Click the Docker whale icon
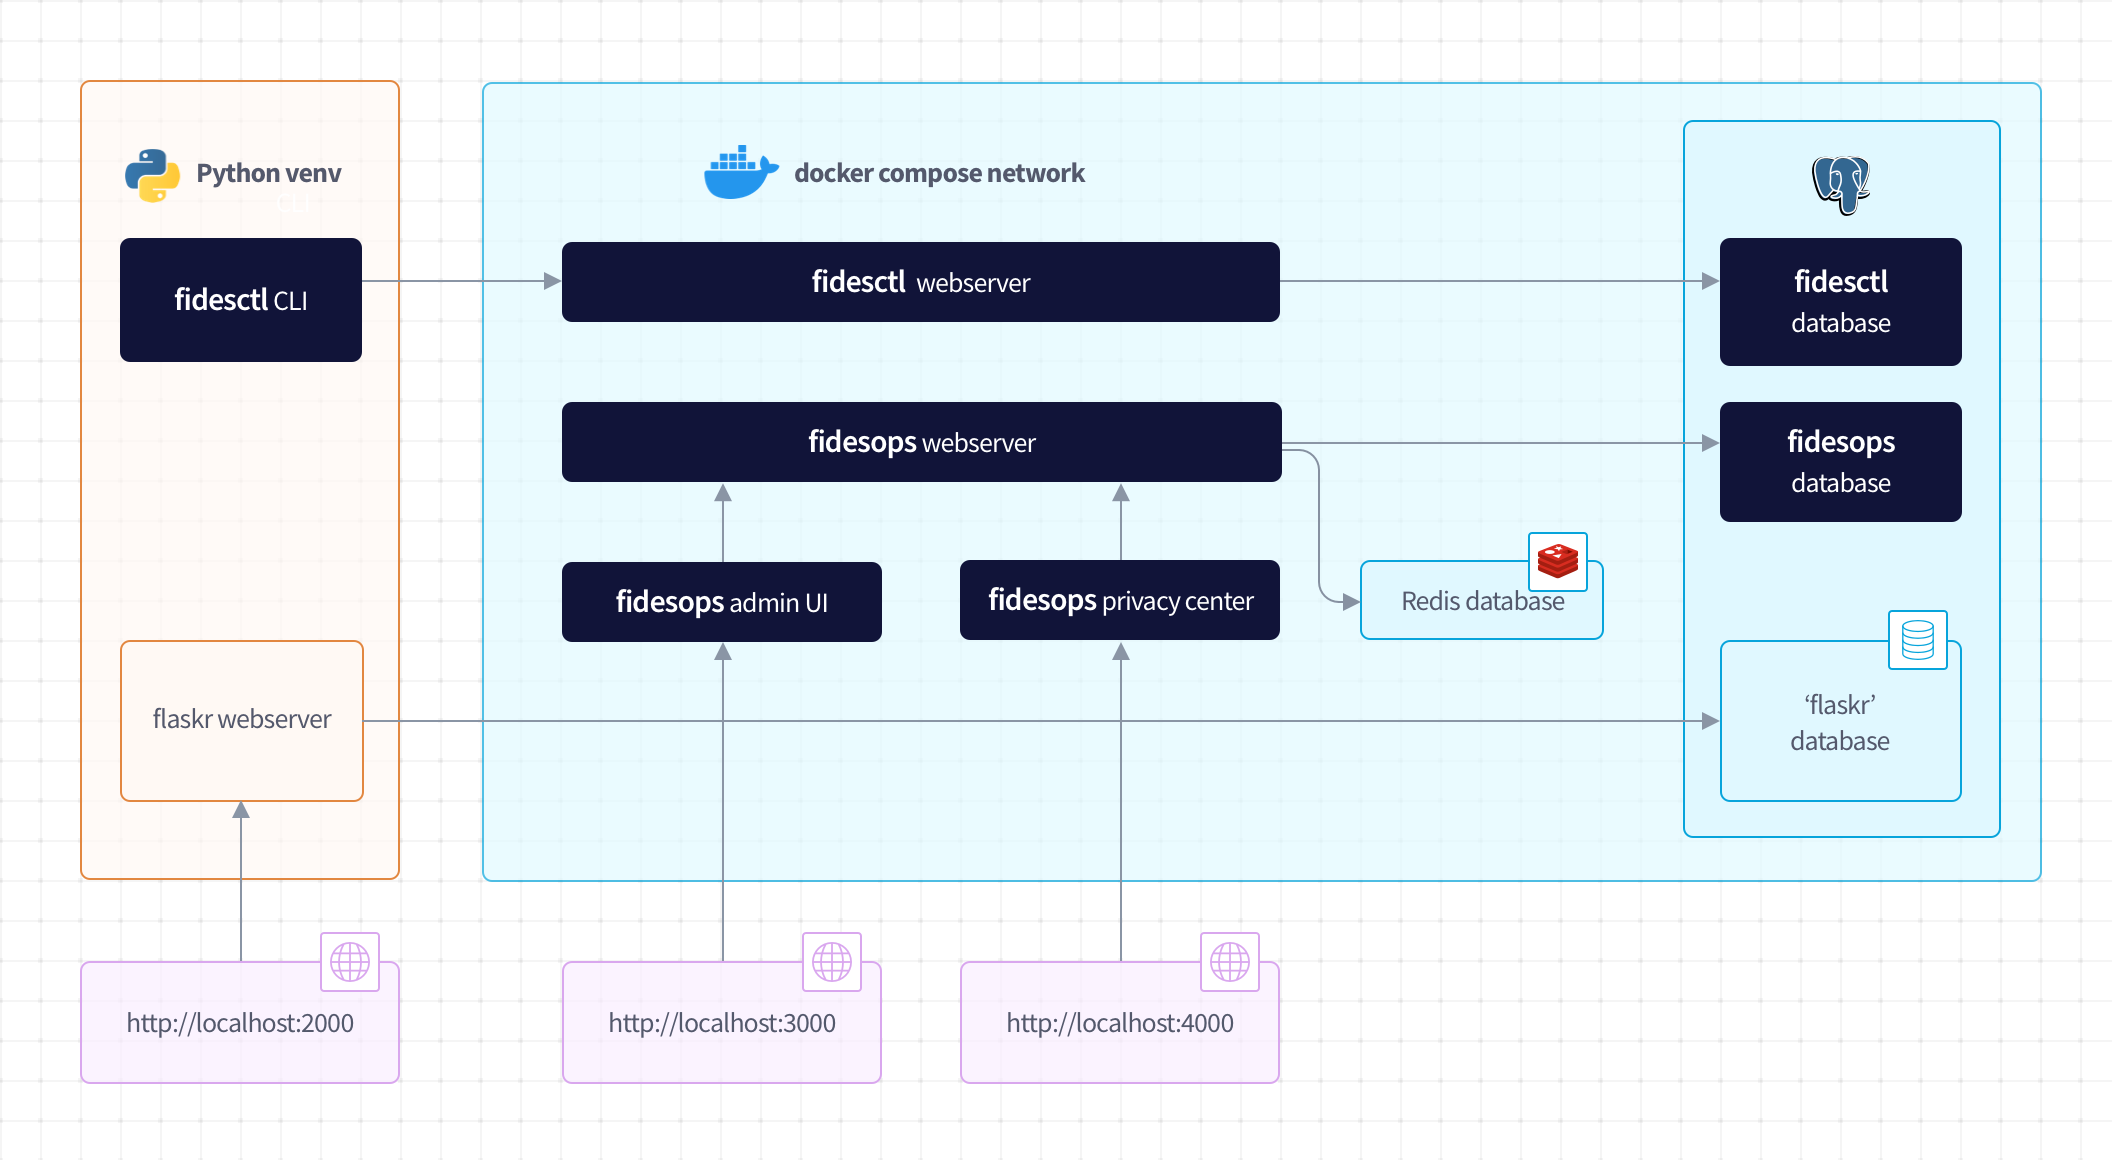 click(740, 173)
